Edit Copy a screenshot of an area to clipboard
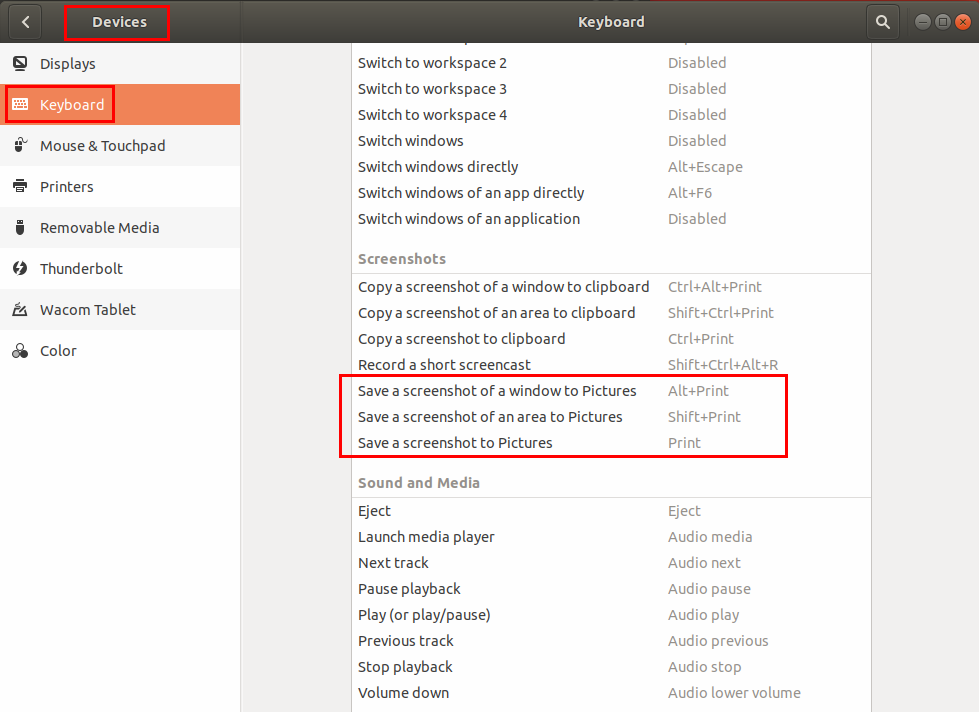Screen dimensions: 979x712 tap(611, 313)
